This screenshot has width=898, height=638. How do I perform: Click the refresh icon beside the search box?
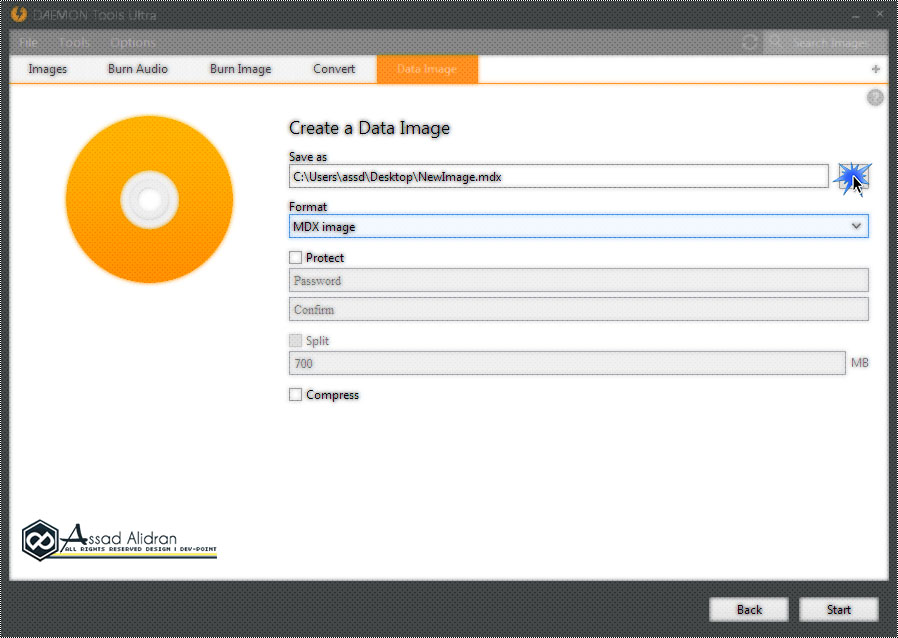pyautogui.click(x=750, y=42)
